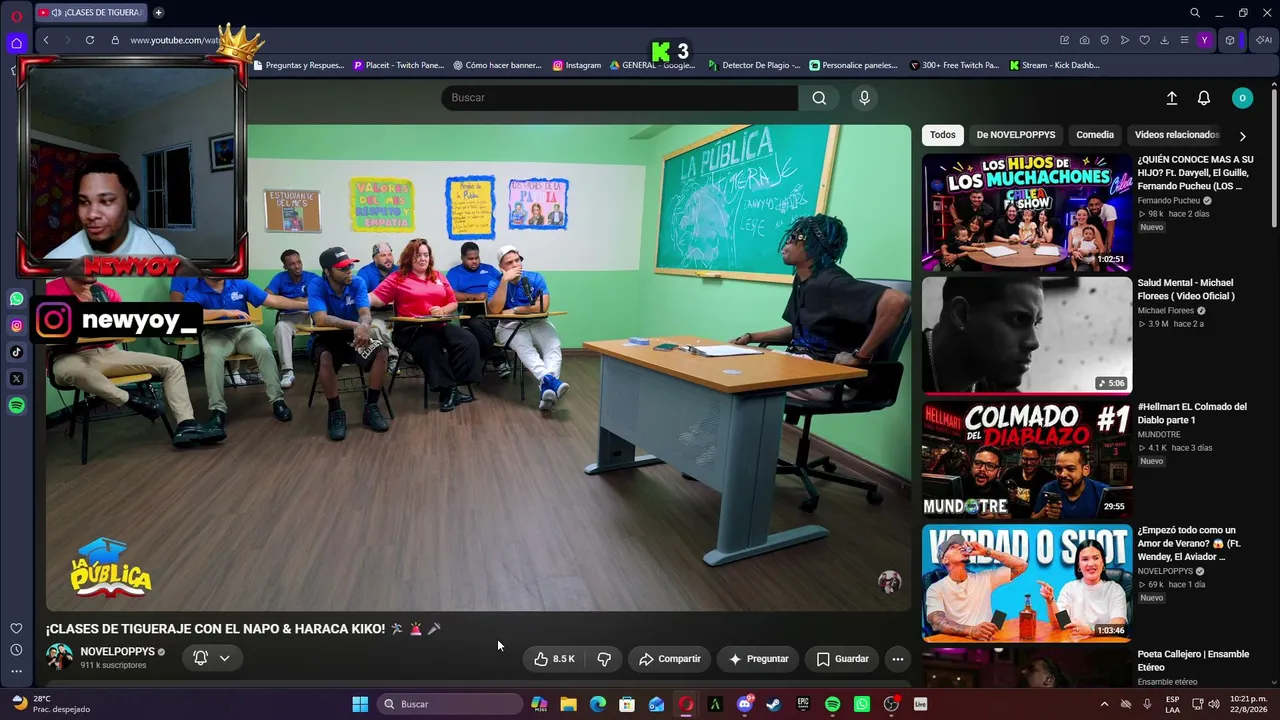Screen dimensions: 1280x720
Task: Open the YouTube account avatar menu
Action: pos(1242,98)
